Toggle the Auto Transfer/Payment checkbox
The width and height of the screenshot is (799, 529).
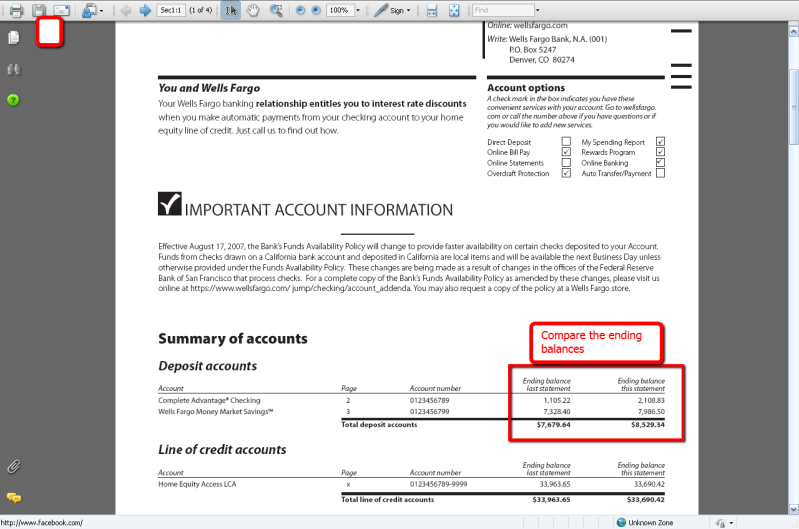660,173
